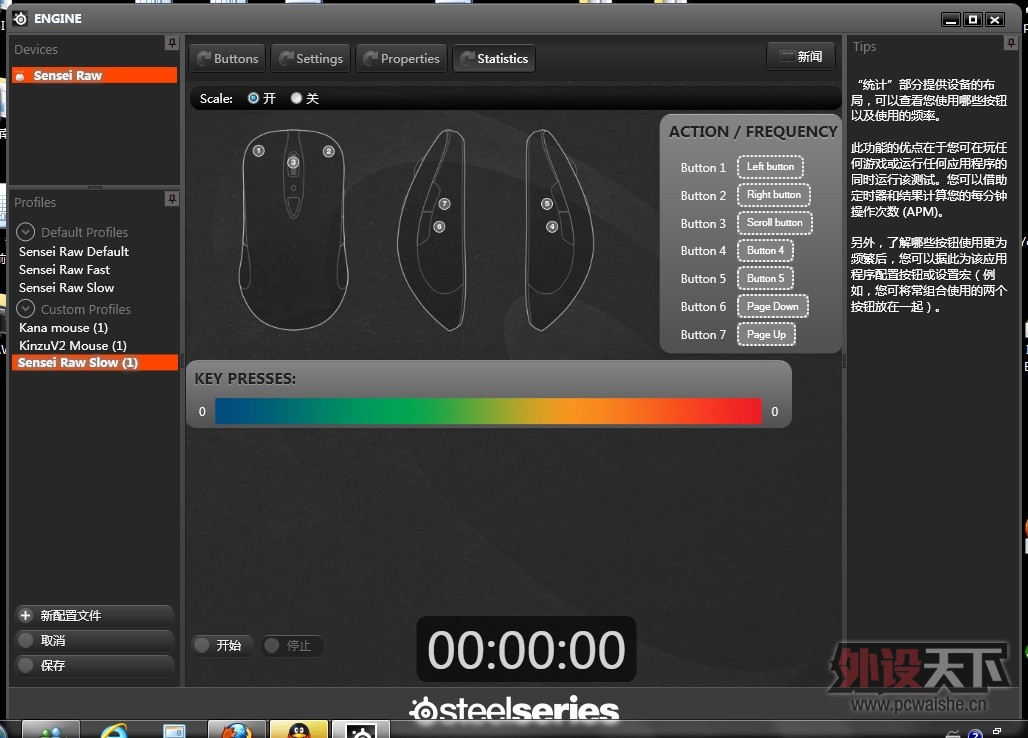Select the KinzuV2 Mouse (1) profile
Viewport: 1028px width, 738px height.
pyautogui.click(x=73, y=345)
